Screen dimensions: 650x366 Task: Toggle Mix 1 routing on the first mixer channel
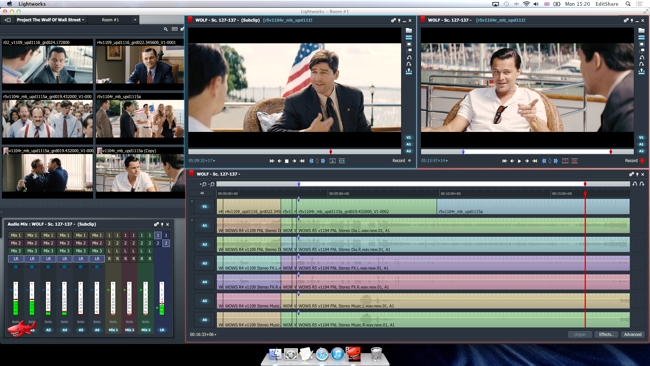tap(16, 235)
